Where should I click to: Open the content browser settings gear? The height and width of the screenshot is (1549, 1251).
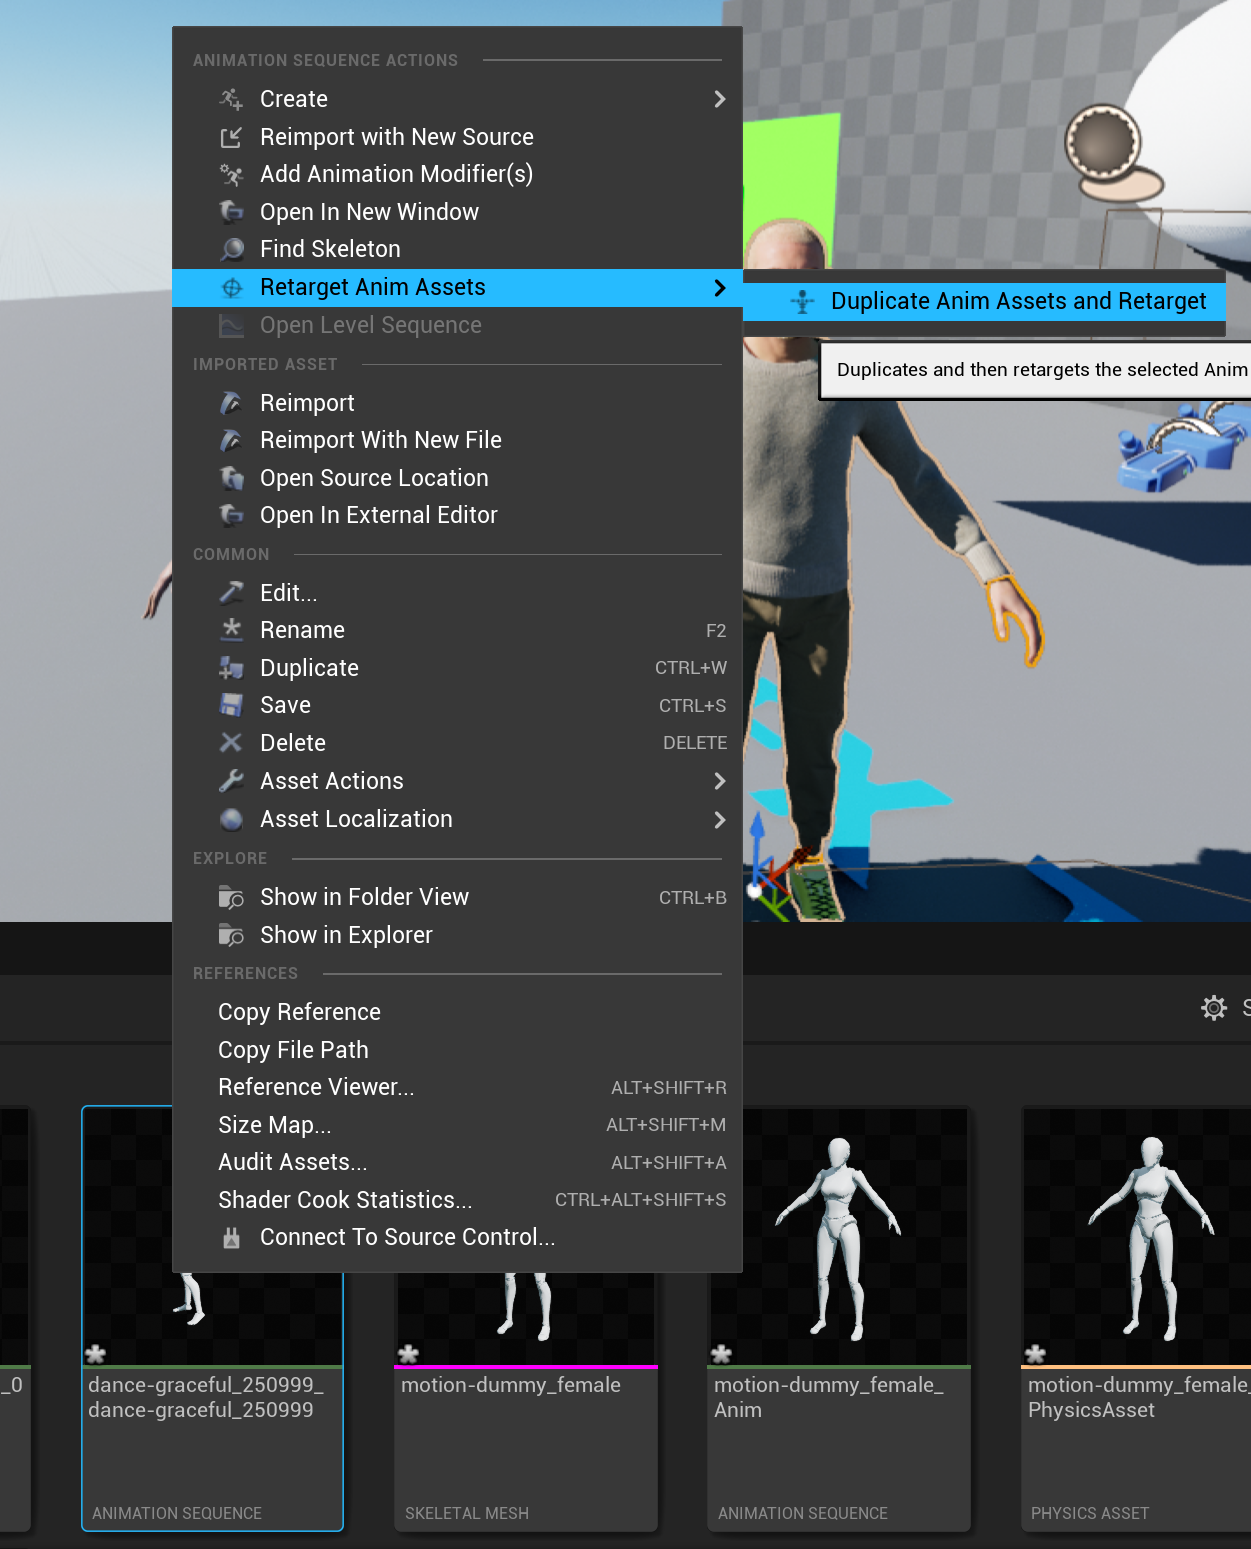pyautogui.click(x=1213, y=1007)
